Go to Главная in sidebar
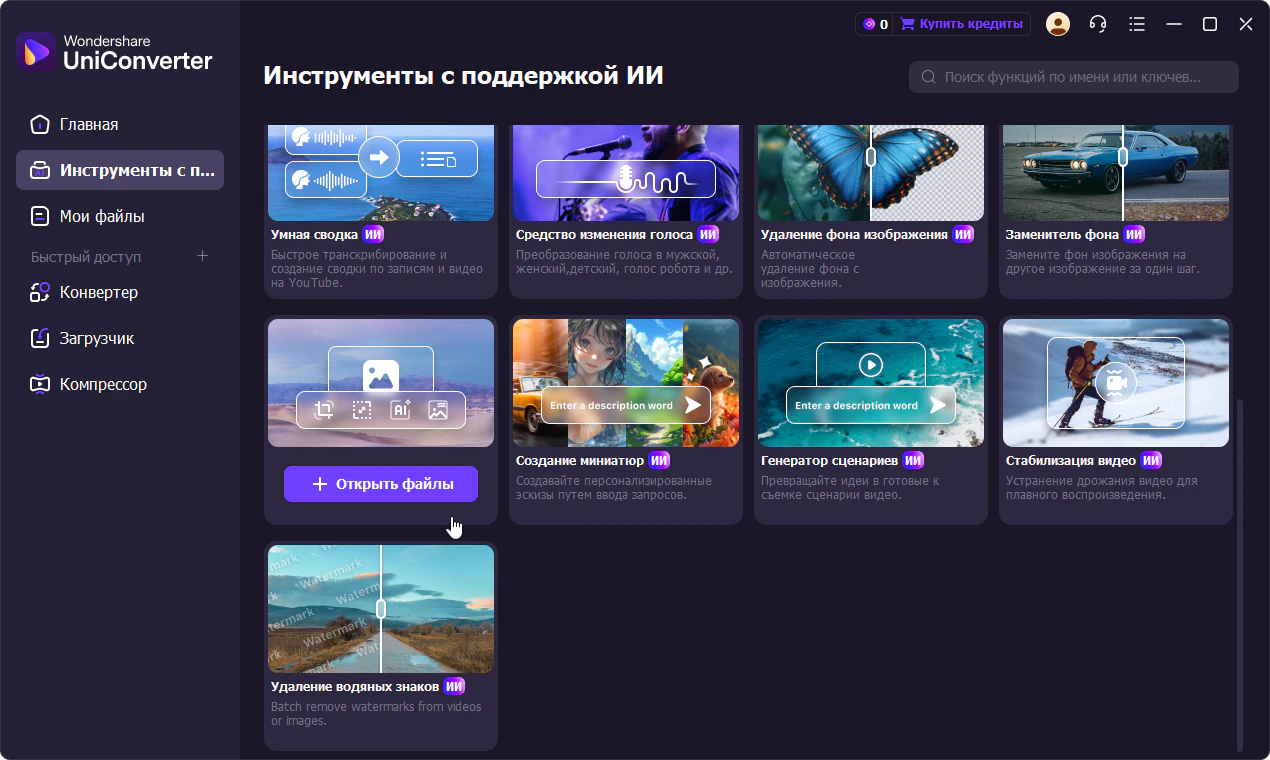This screenshot has height=760, width=1270. click(88, 124)
